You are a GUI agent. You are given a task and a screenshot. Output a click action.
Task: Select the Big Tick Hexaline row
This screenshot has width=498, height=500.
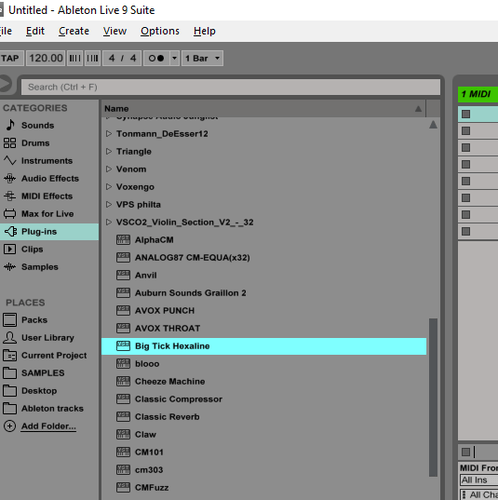click(x=264, y=346)
